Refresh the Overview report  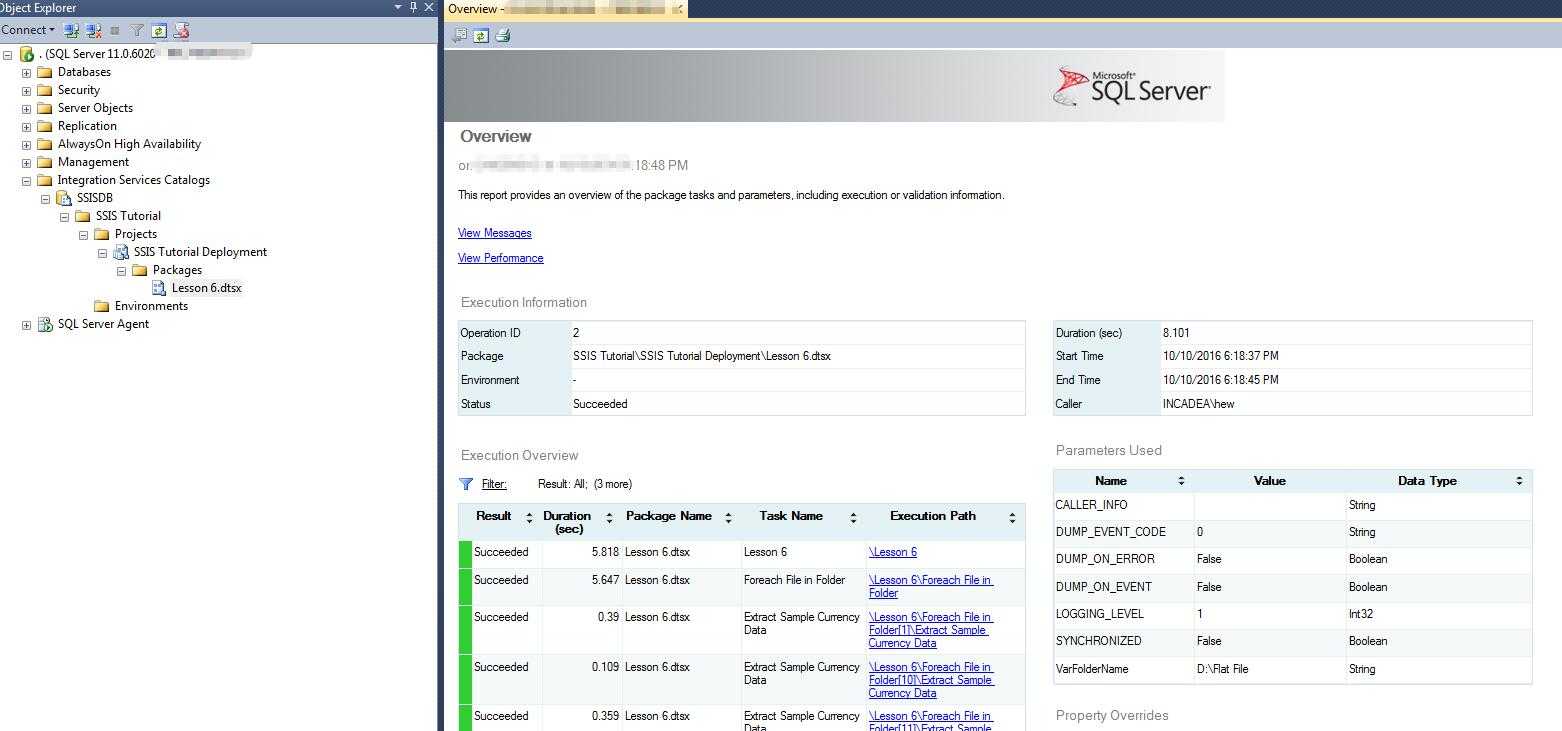pyautogui.click(x=481, y=35)
